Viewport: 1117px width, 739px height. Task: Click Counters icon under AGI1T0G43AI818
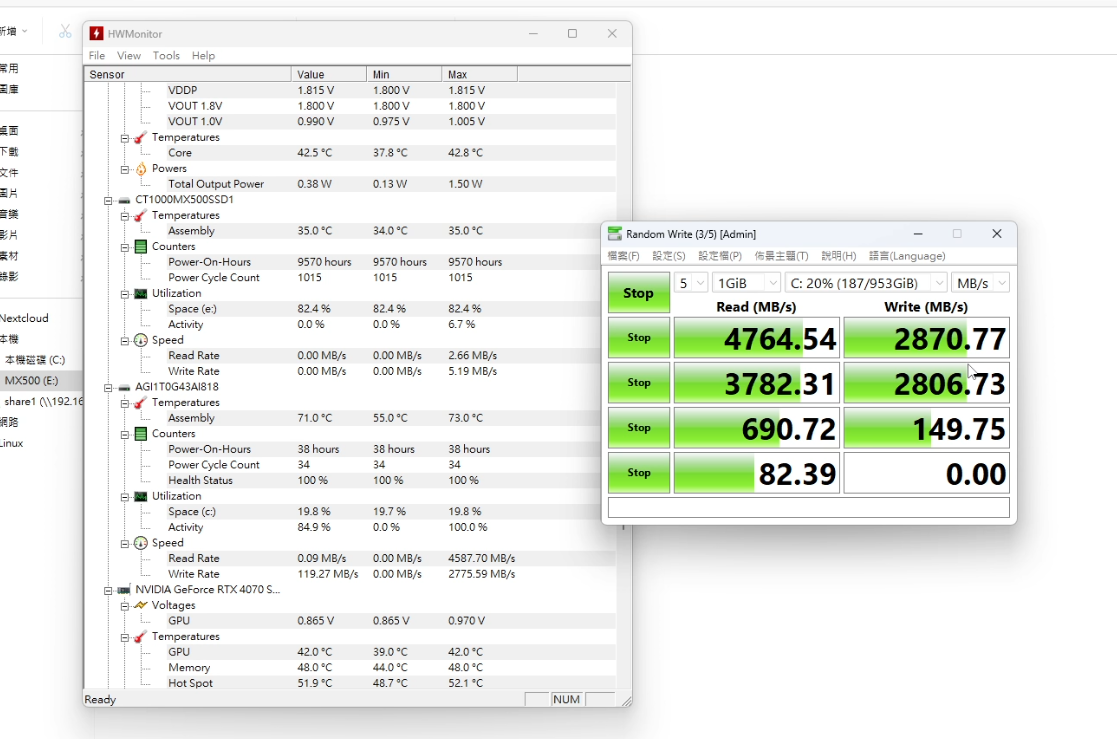click(140, 434)
